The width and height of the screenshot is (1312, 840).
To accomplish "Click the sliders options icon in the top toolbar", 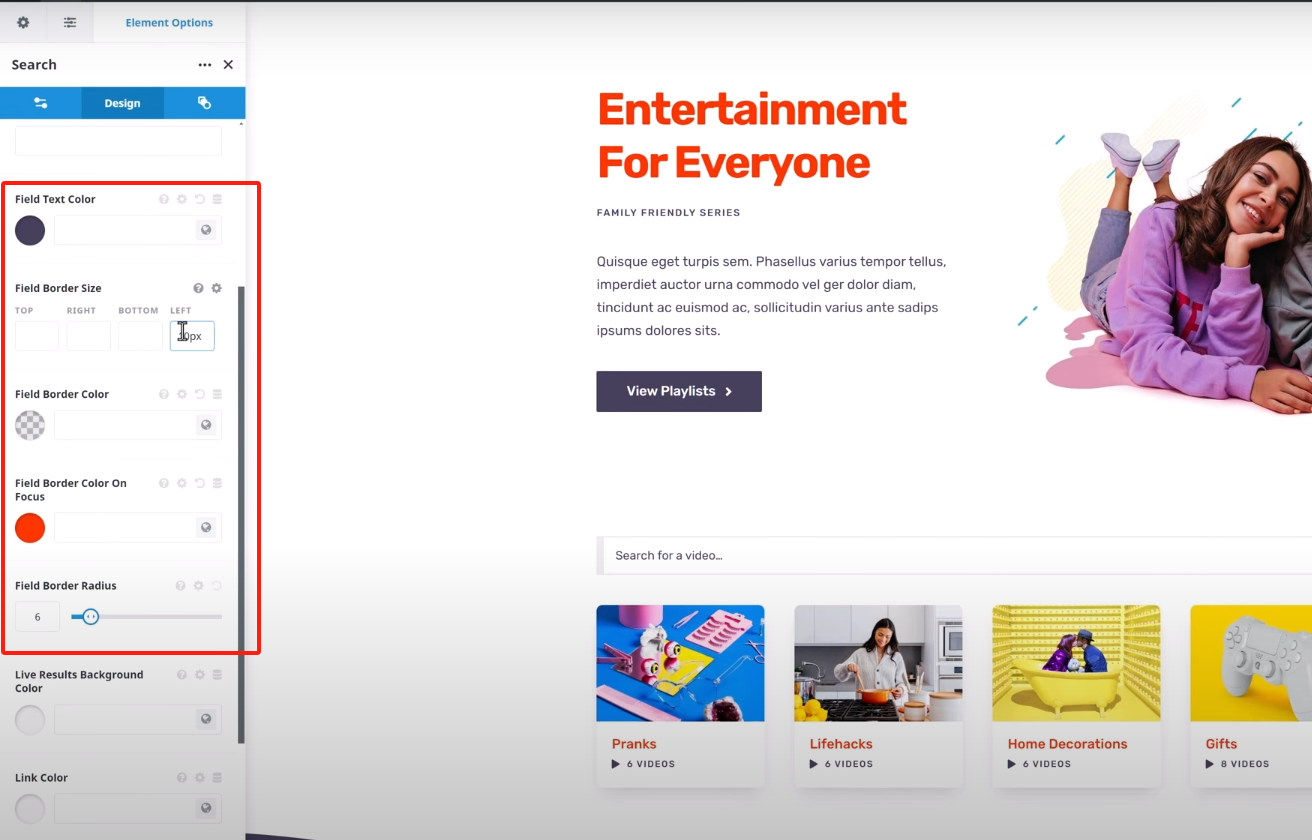I will pos(69,22).
